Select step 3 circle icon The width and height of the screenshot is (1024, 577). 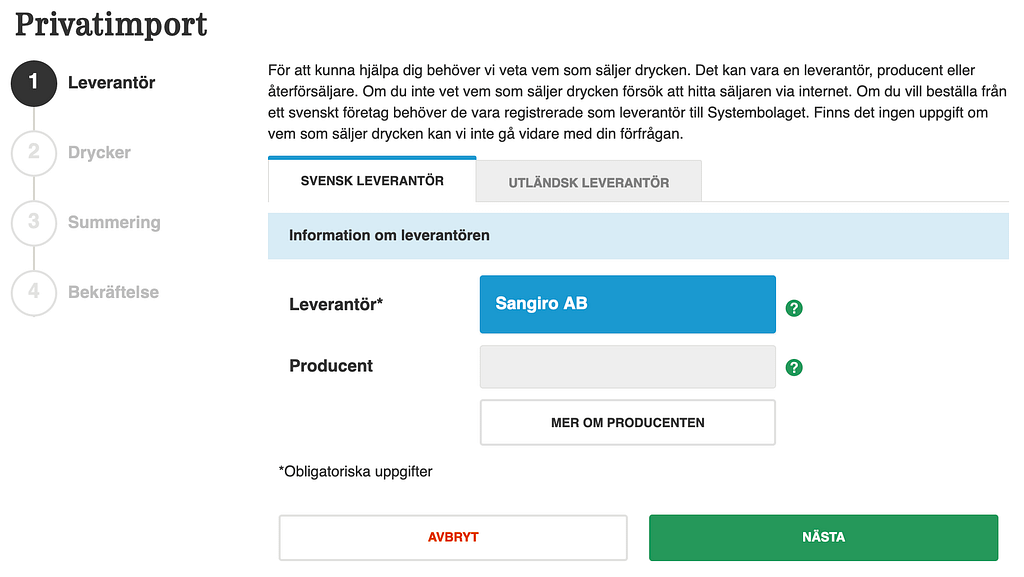34,223
